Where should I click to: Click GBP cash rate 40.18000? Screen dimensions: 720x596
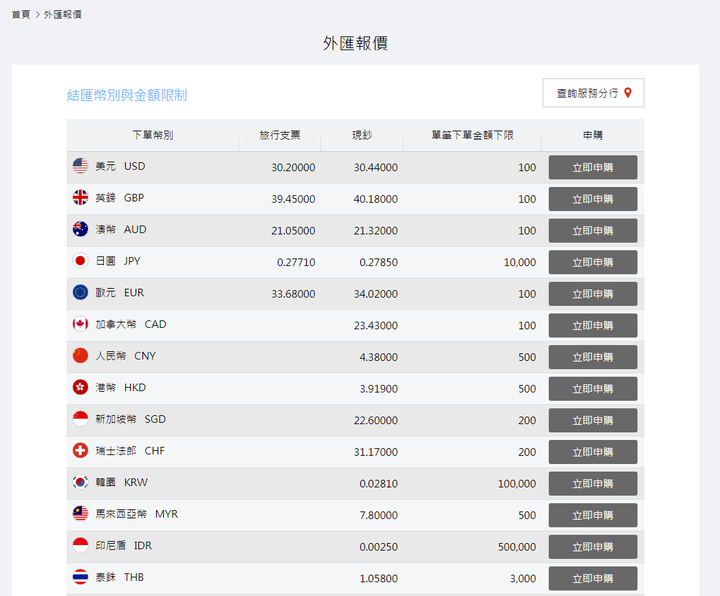click(x=376, y=199)
